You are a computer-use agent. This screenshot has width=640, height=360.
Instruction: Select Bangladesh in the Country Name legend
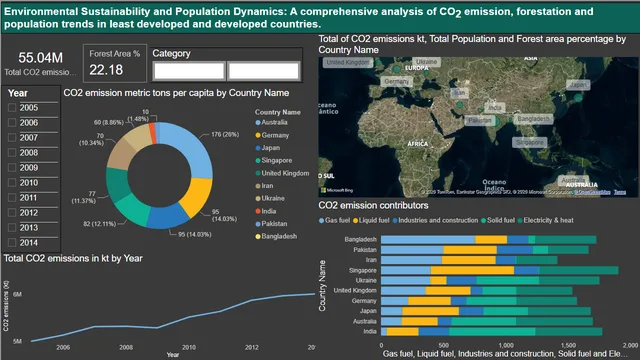point(276,236)
